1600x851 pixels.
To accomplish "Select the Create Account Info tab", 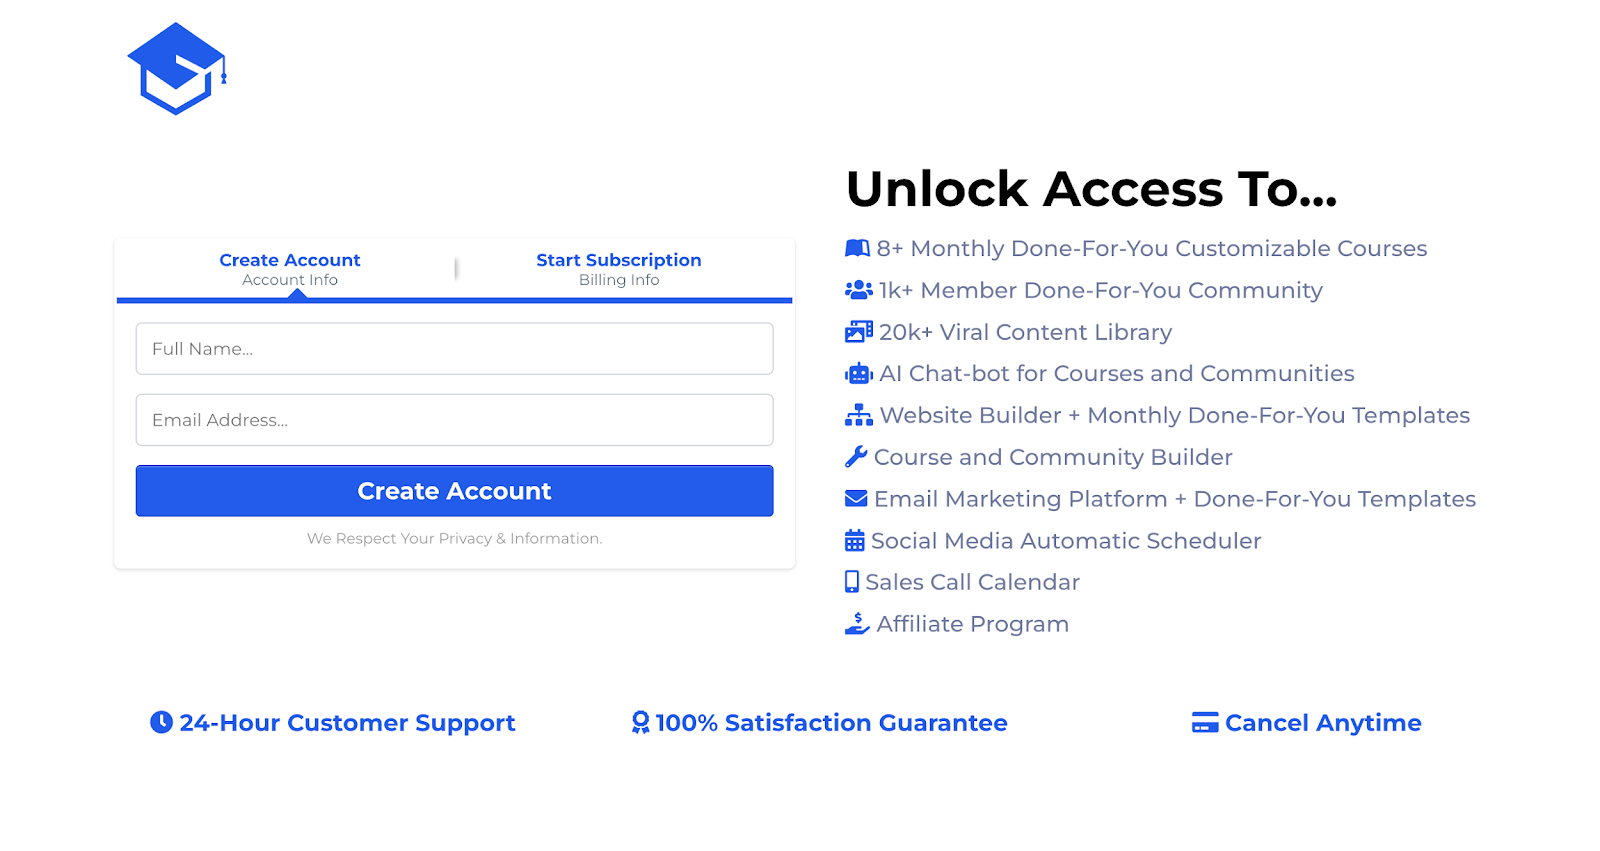I will (x=289, y=268).
